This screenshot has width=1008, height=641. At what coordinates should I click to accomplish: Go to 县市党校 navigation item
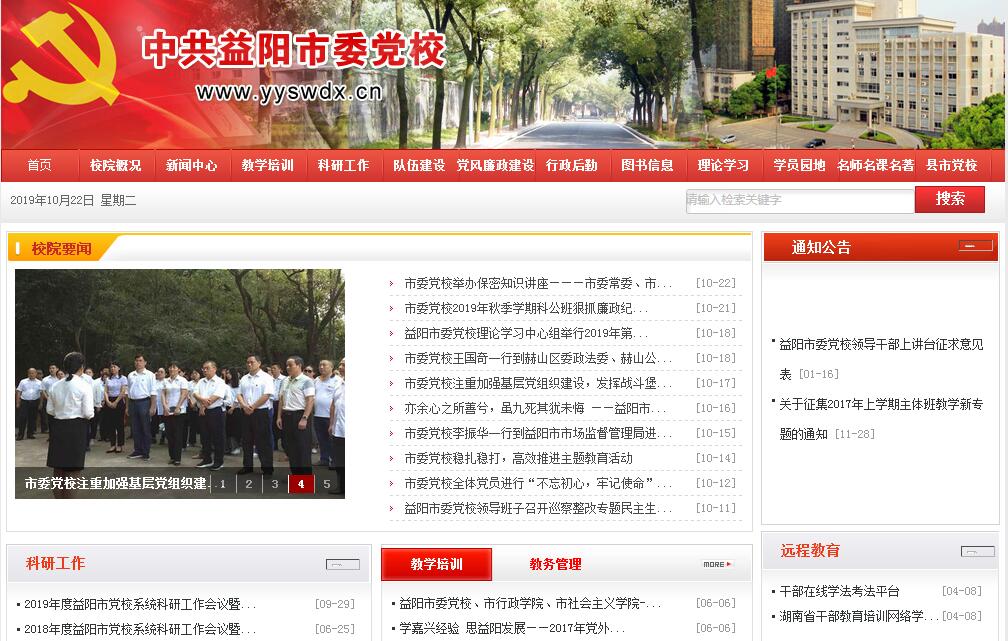pyautogui.click(x=951, y=165)
